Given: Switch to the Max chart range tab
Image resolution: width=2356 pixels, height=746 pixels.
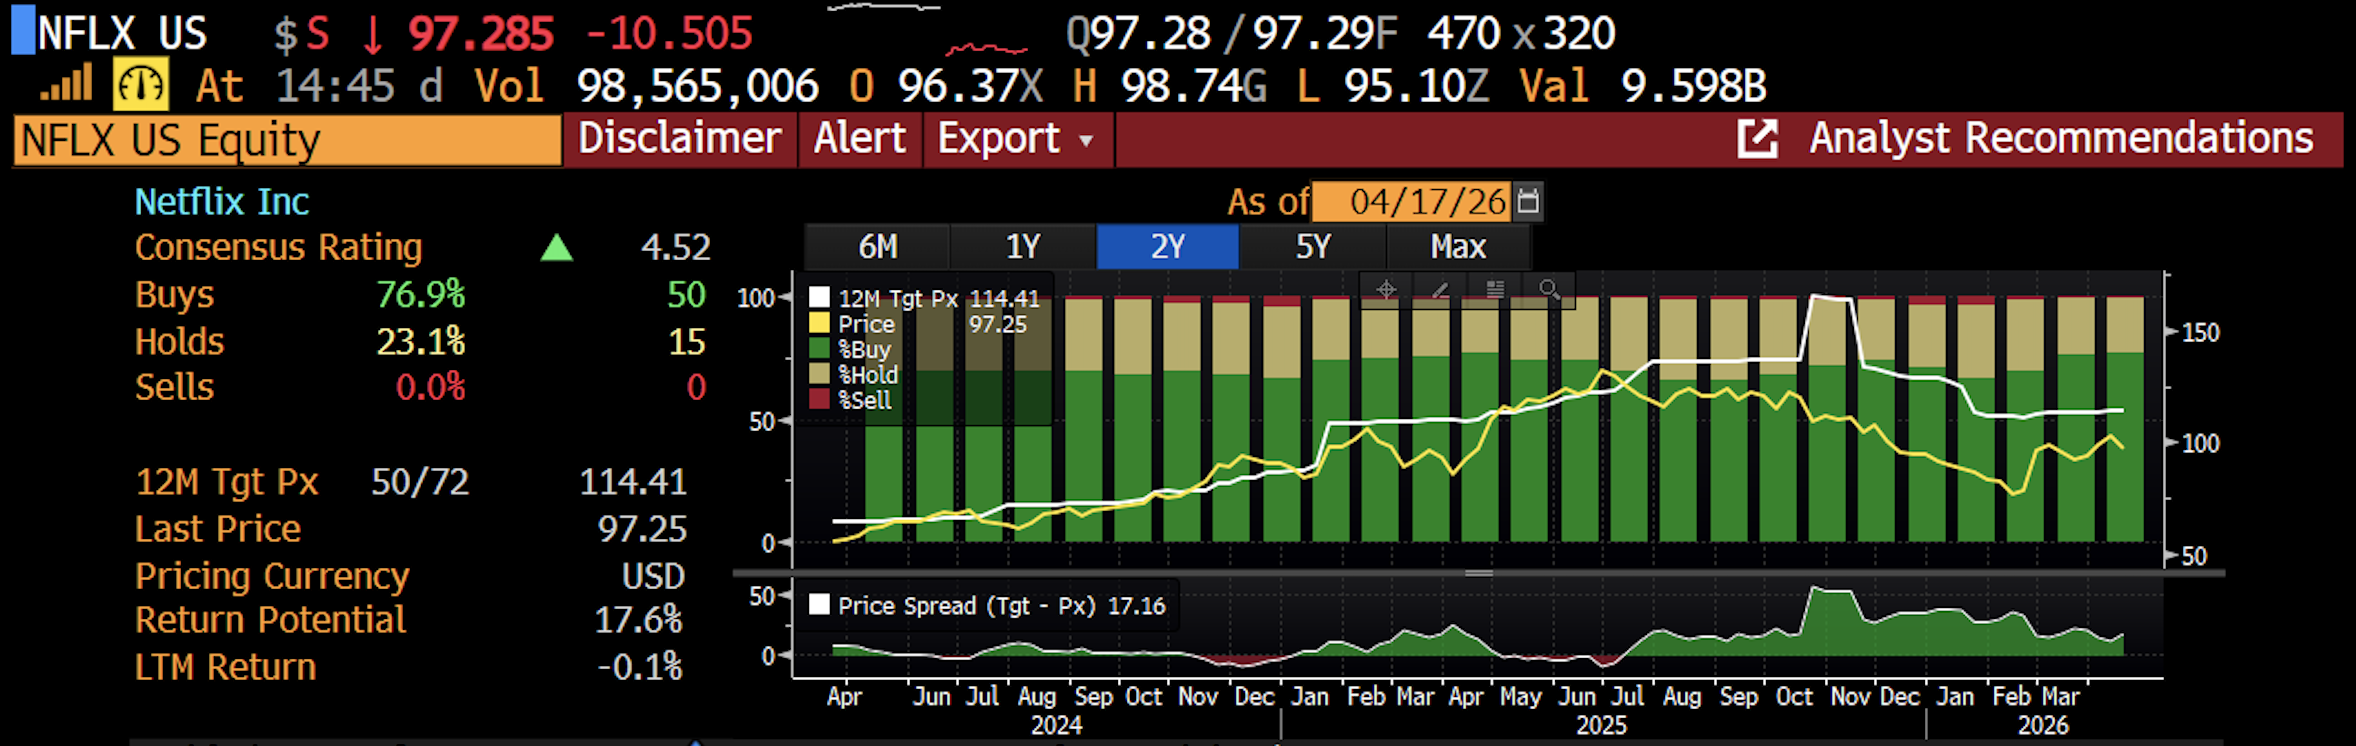Looking at the screenshot, I should tap(1458, 246).
